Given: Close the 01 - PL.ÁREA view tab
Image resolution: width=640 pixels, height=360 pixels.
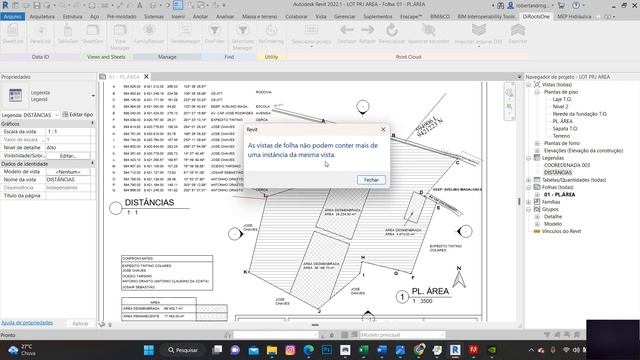Looking at the screenshot, I should [146, 76].
